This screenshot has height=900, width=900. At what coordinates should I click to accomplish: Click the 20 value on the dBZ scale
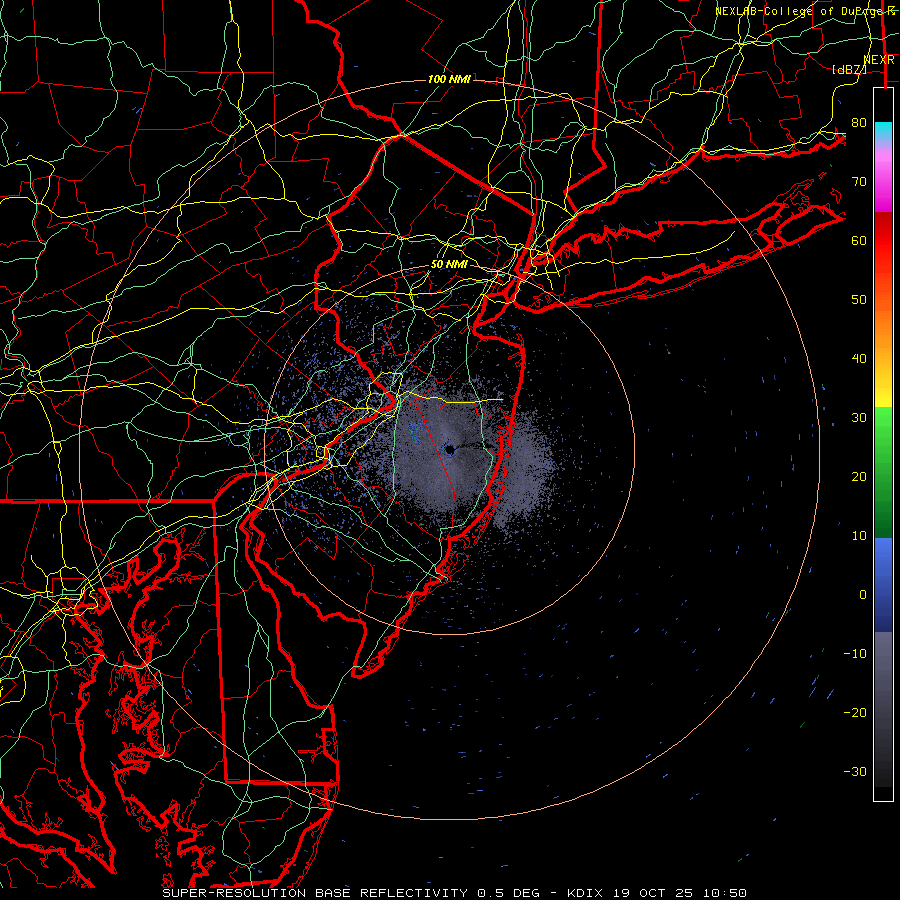(859, 477)
